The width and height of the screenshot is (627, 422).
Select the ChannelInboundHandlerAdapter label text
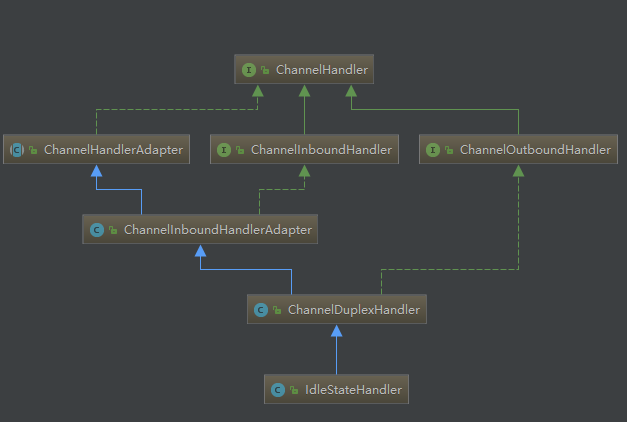(217, 230)
